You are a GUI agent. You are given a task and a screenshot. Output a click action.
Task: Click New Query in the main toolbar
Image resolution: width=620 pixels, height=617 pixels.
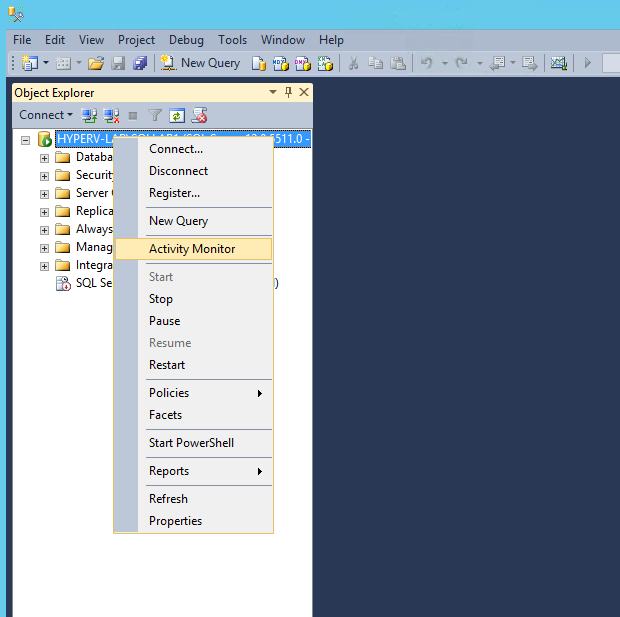(x=200, y=63)
